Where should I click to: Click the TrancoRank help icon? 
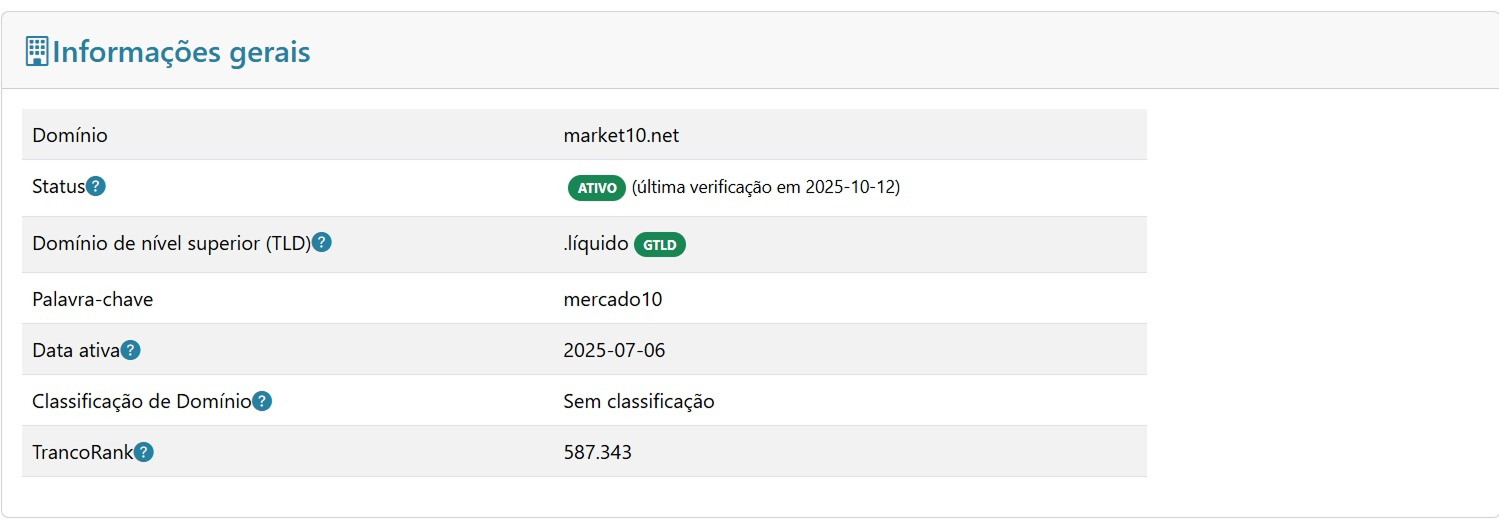click(144, 452)
